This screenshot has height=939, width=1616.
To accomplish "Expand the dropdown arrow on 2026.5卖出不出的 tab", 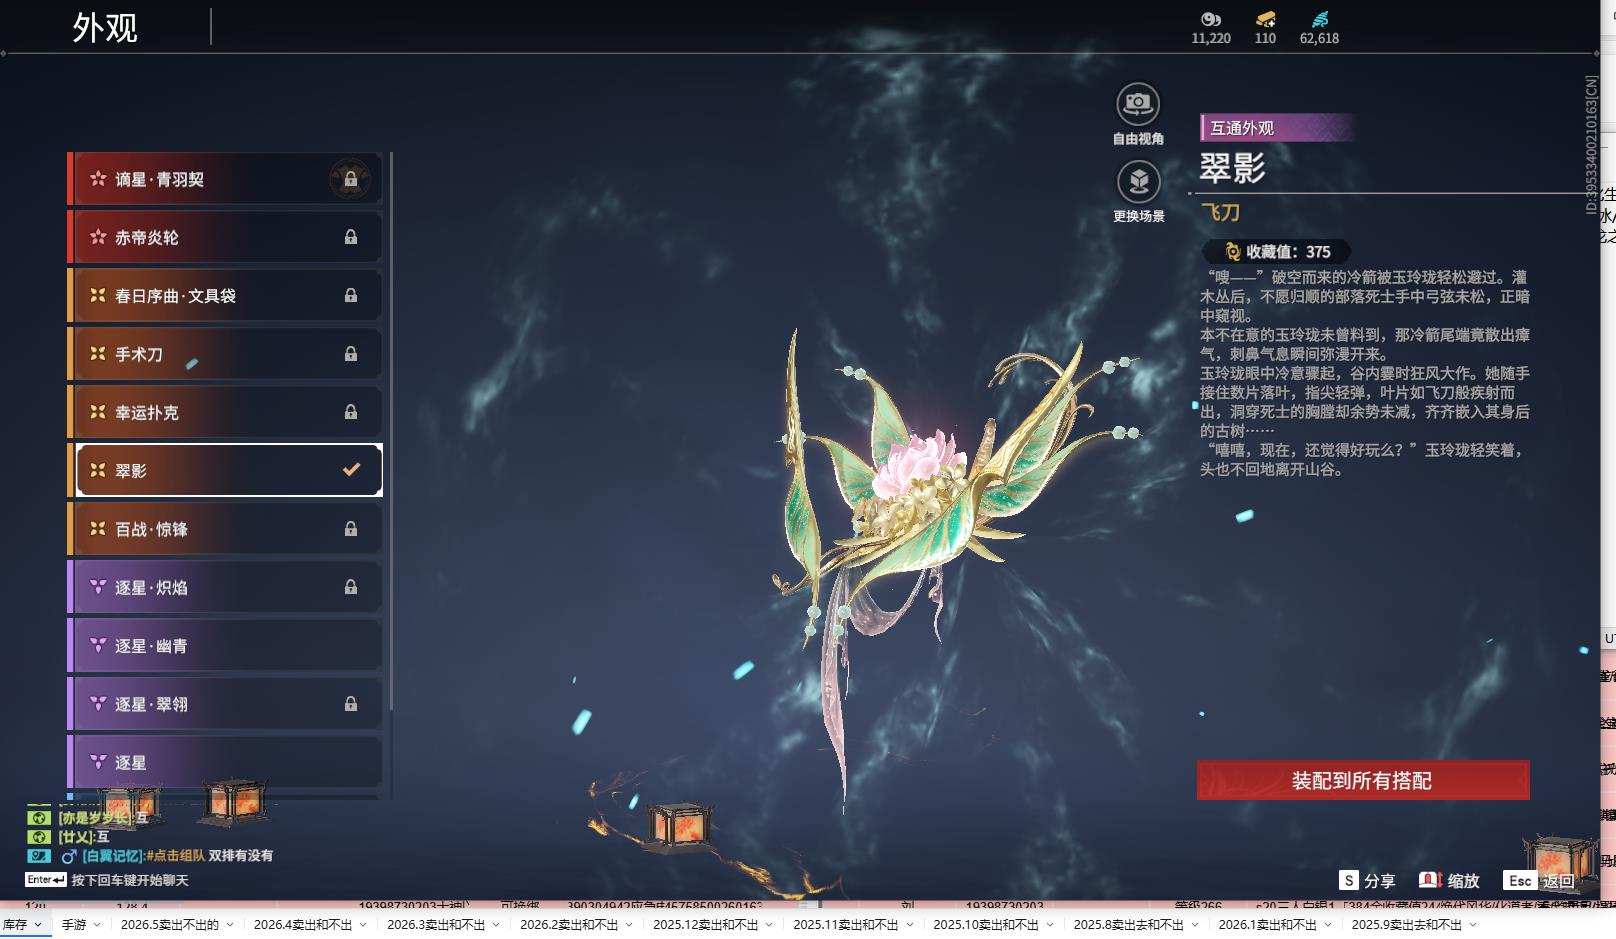I will coord(230,925).
